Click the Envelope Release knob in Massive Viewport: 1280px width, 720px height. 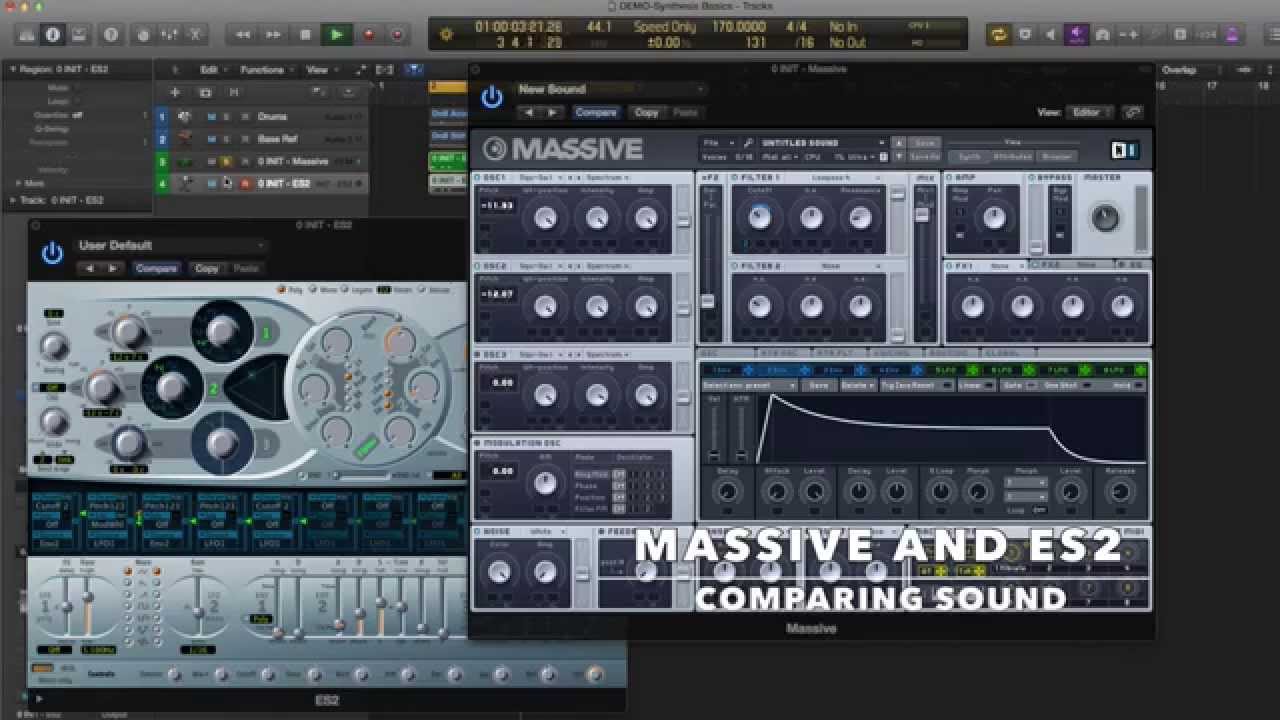1120,491
